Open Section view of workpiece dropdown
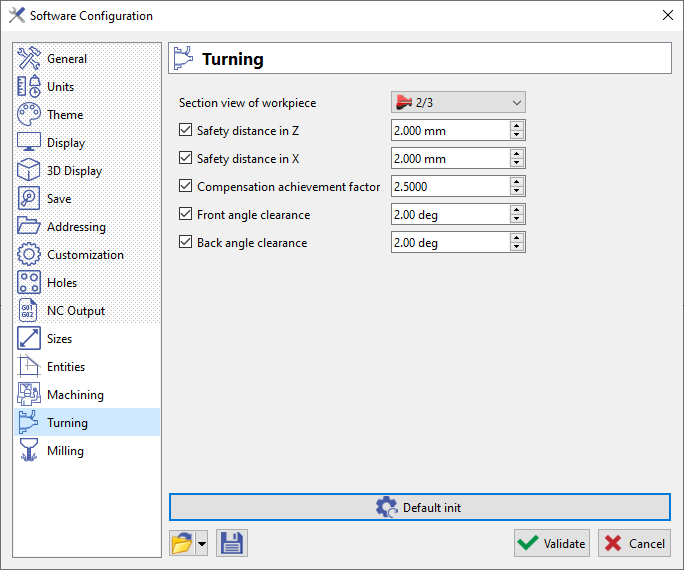The height and width of the screenshot is (570, 684). [x=457, y=102]
